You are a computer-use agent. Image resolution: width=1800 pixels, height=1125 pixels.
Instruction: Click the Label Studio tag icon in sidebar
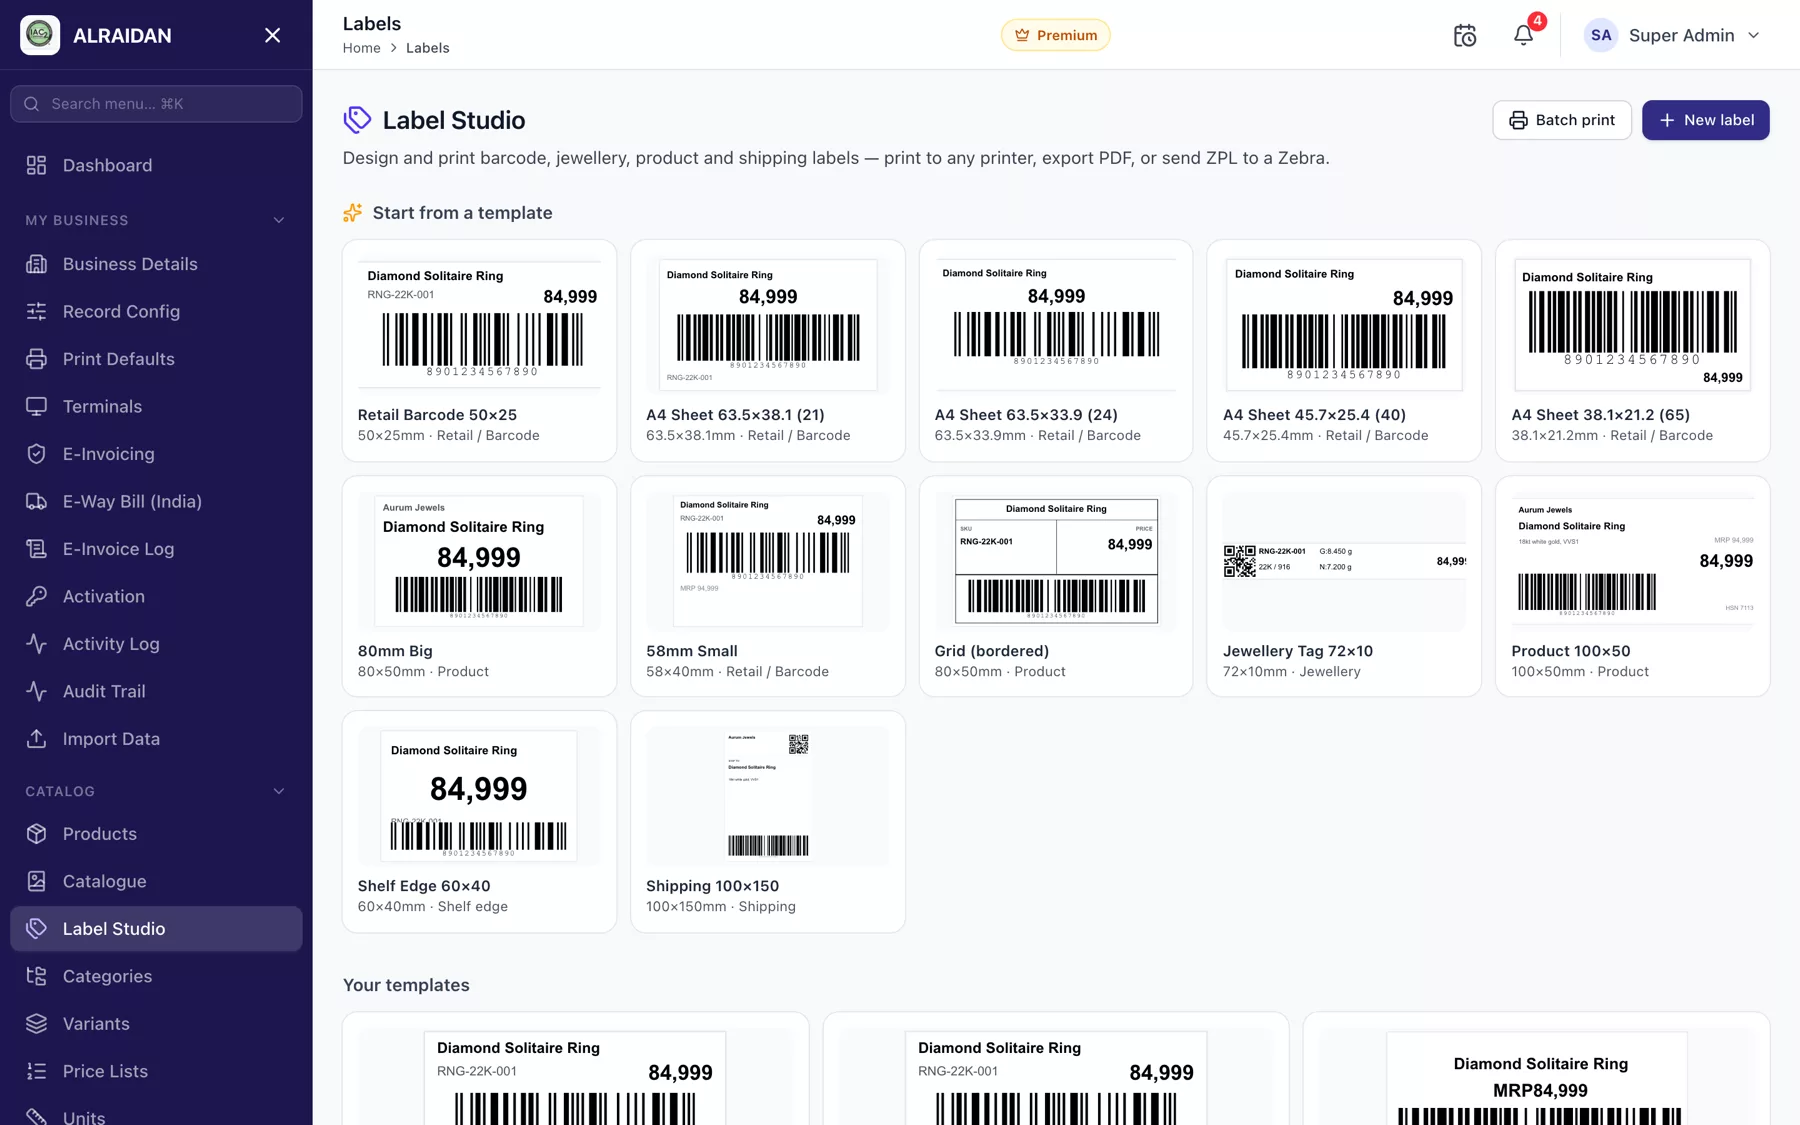pyautogui.click(x=36, y=929)
